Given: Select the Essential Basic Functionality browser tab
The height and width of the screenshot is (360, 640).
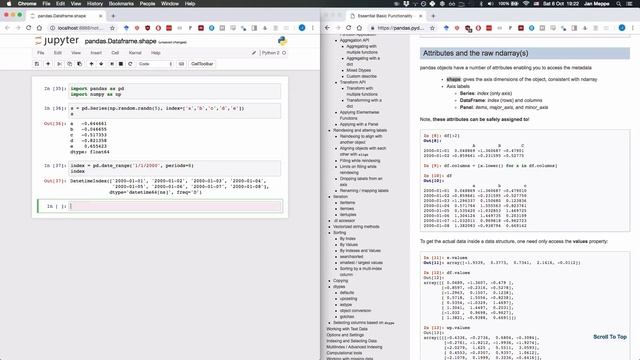Looking at the screenshot, I should click(386, 16).
